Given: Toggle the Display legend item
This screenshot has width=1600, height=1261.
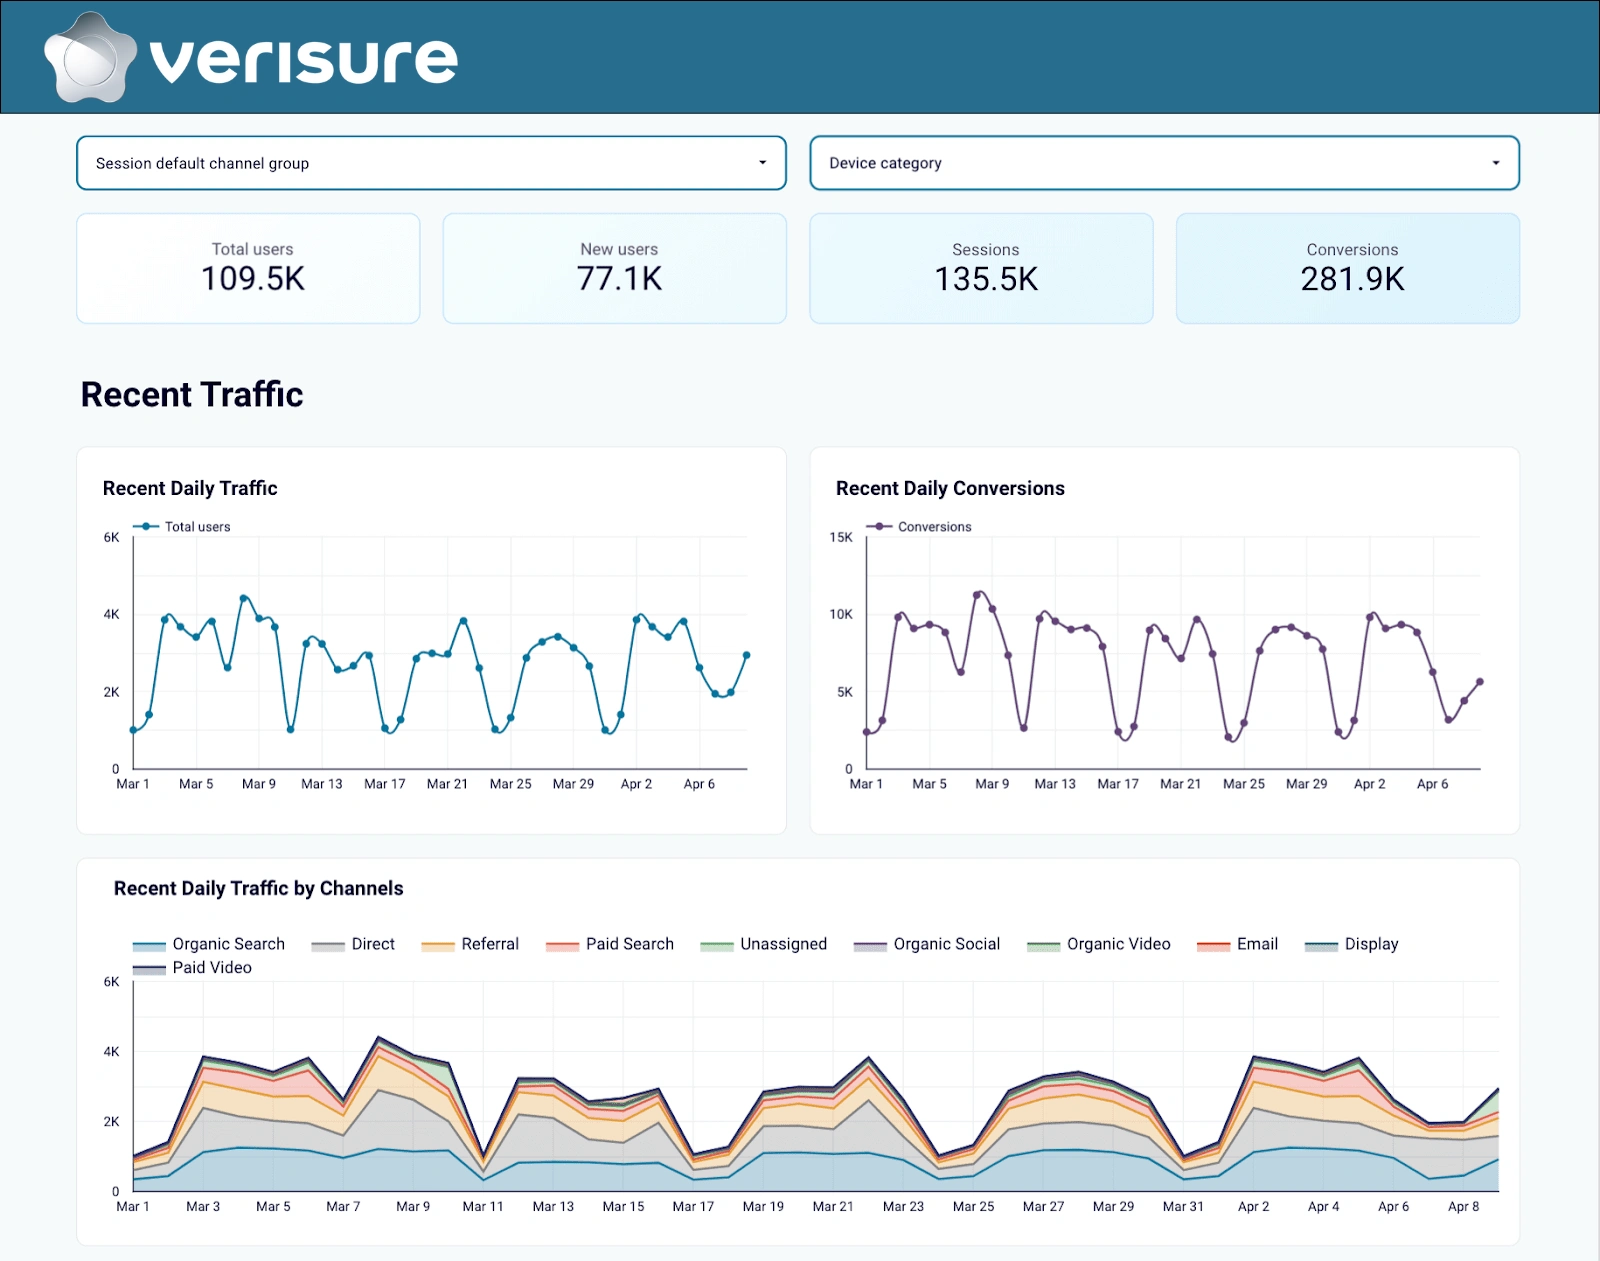Looking at the screenshot, I should click(x=1352, y=944).
